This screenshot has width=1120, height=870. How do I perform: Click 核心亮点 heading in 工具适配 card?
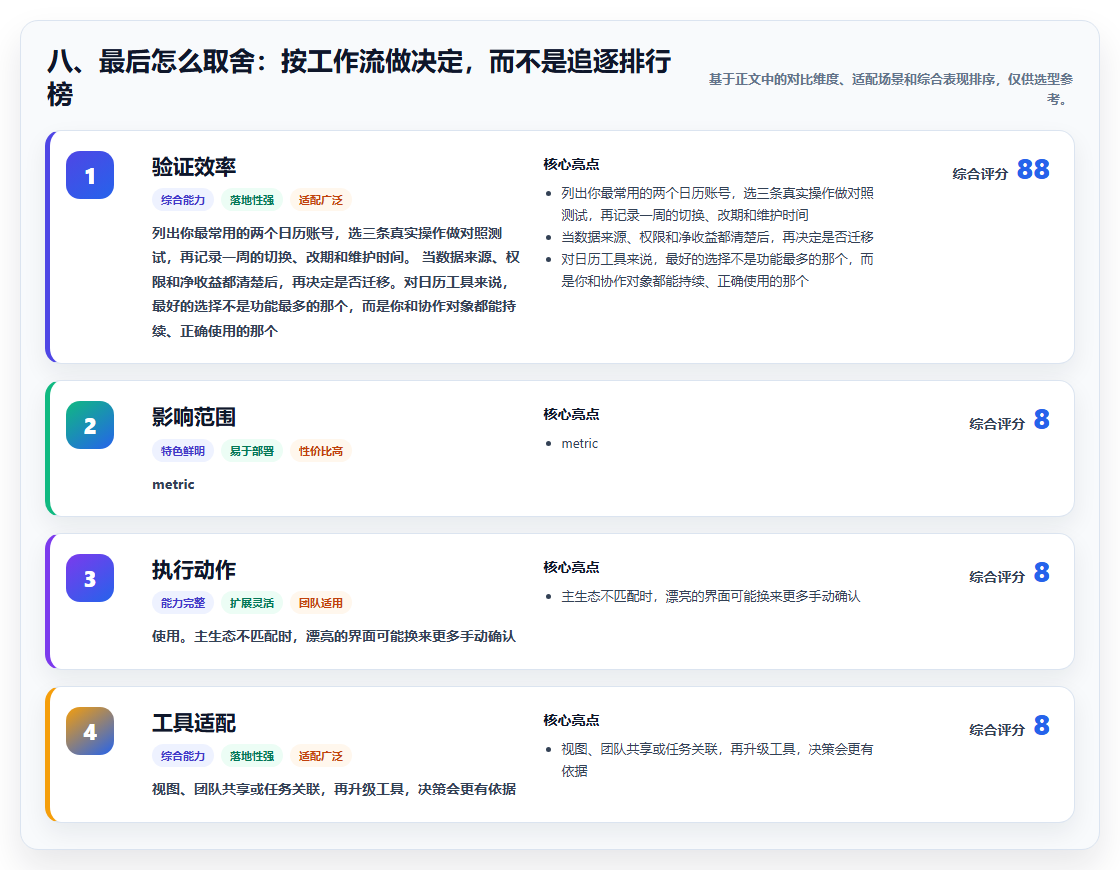pyautogui.click(x=571, y=720)
